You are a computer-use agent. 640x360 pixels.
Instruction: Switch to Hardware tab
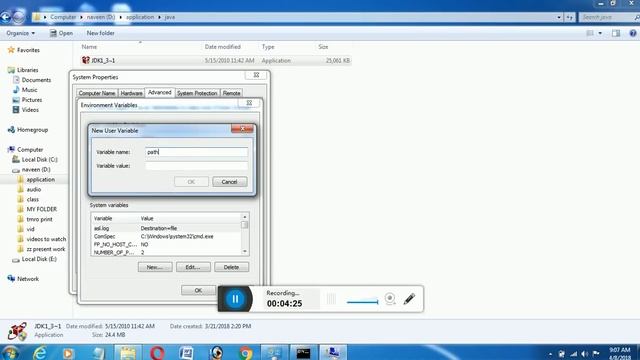coord(131,93)
